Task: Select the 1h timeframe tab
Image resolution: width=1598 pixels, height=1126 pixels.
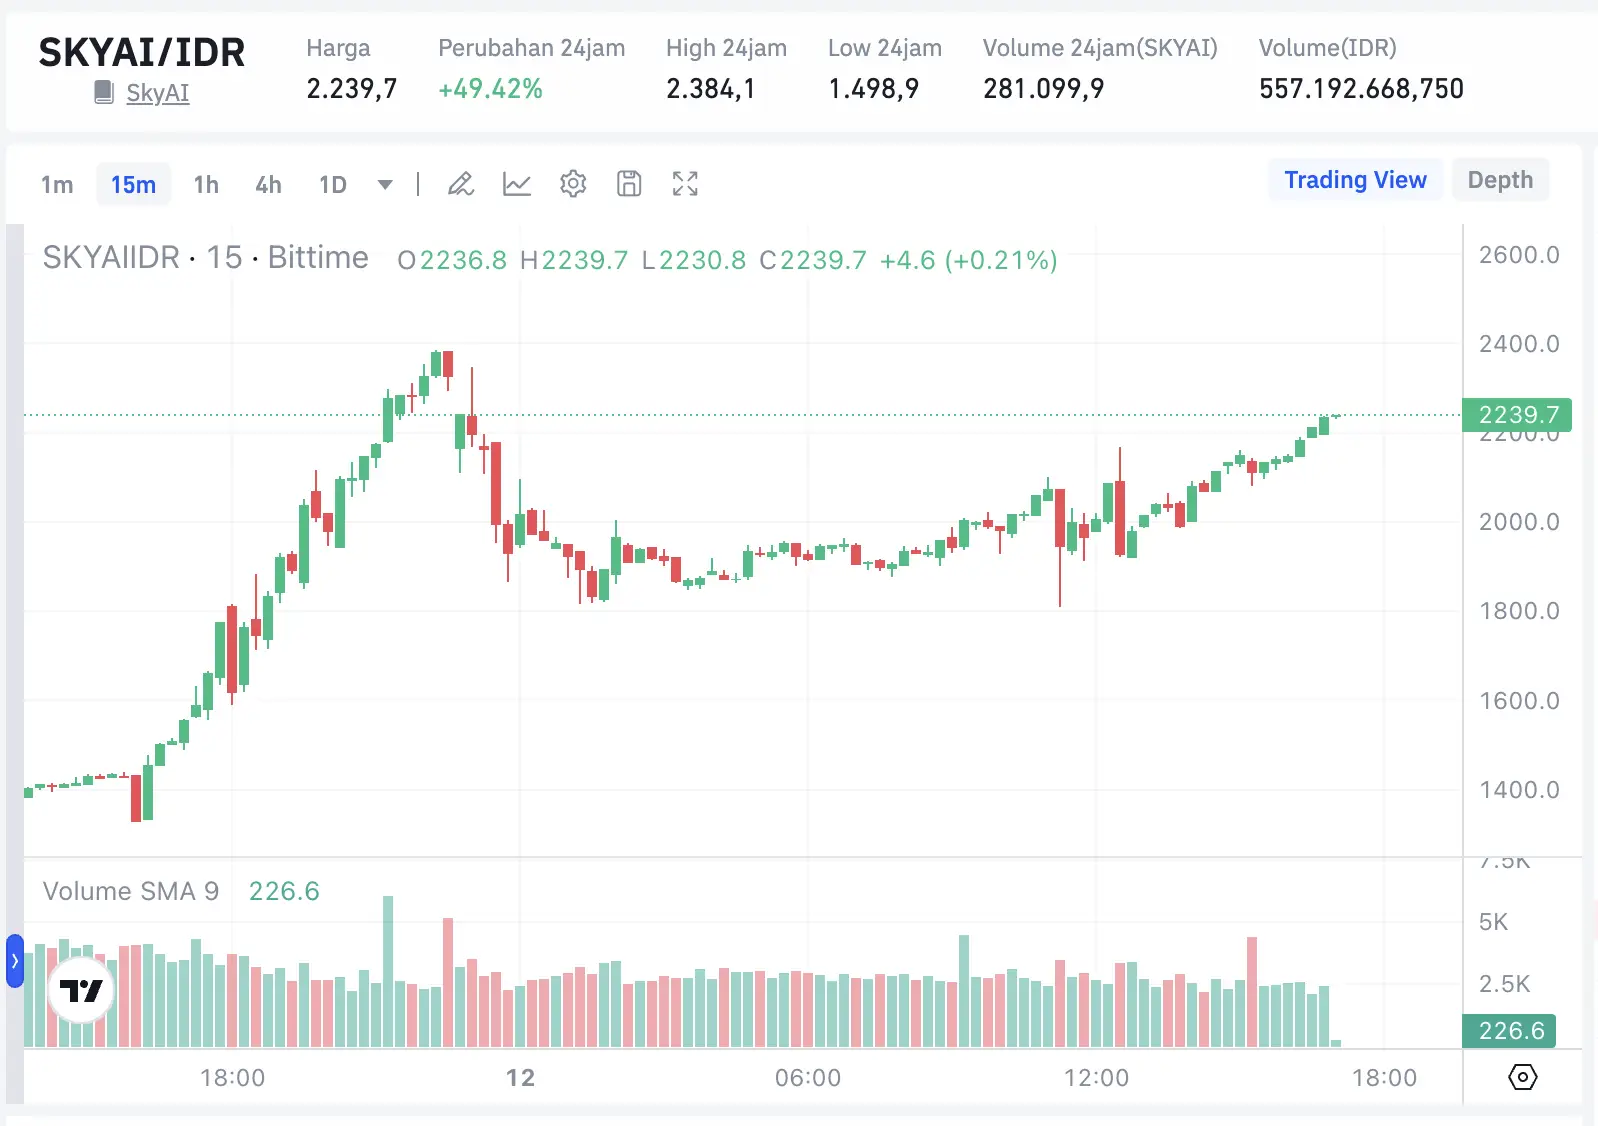Action: pos(206,184)
